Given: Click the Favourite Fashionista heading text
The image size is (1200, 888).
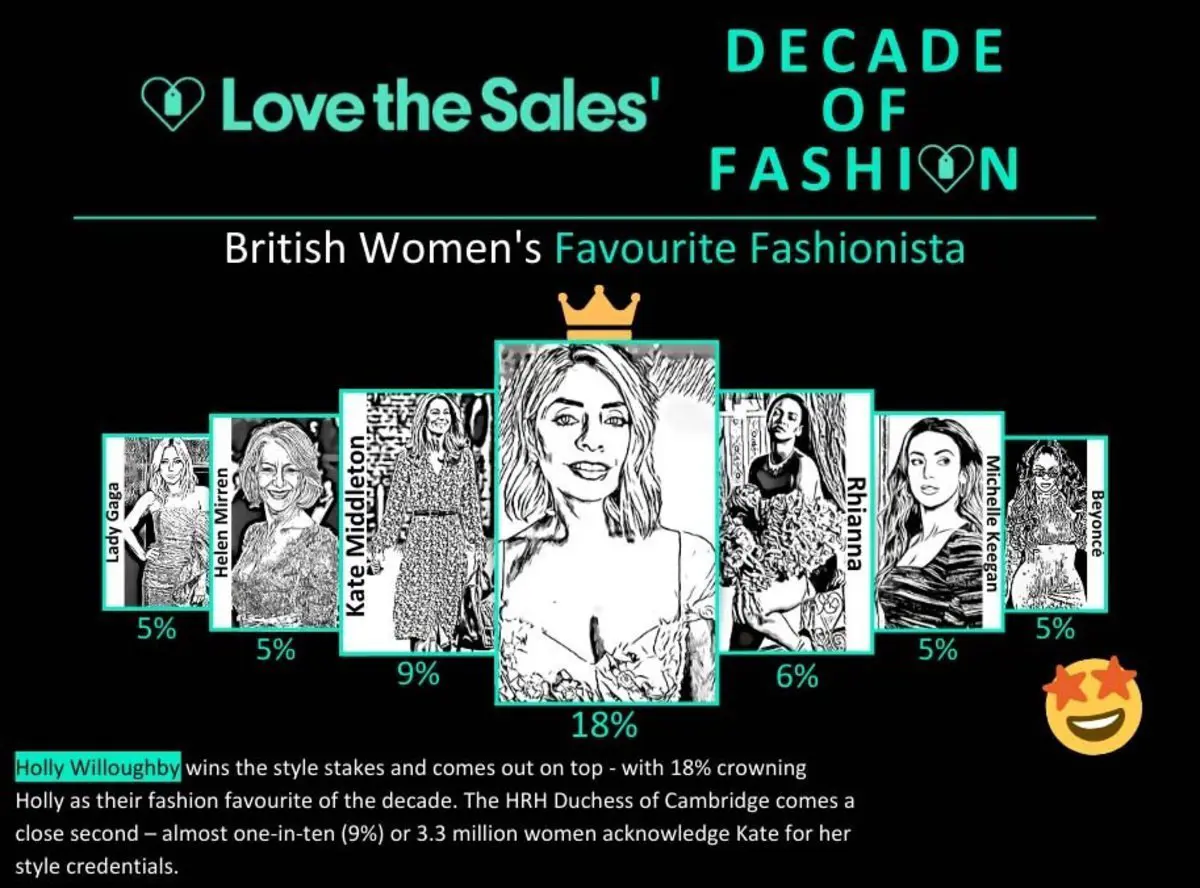Looking at the screenshot, I should point(760,248).
